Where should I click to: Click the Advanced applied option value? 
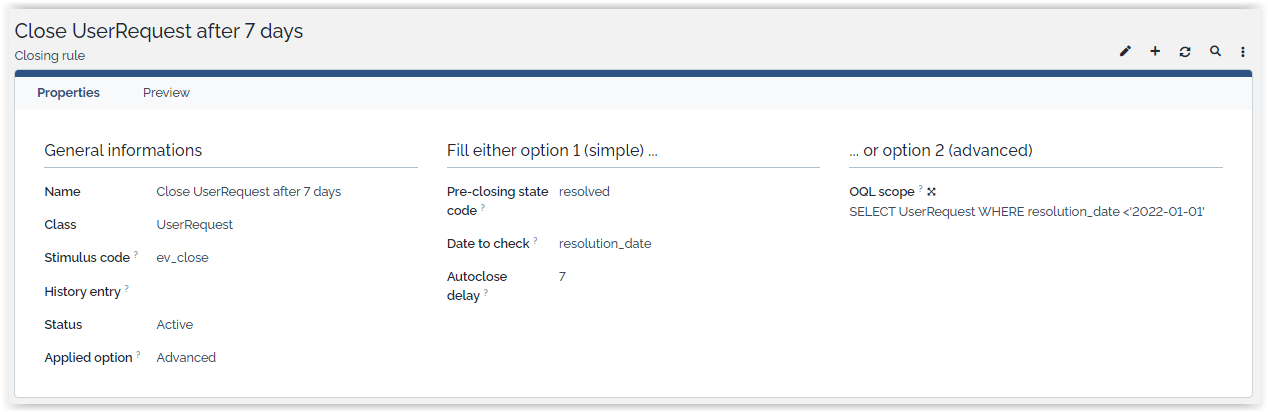tap(186, 358)
